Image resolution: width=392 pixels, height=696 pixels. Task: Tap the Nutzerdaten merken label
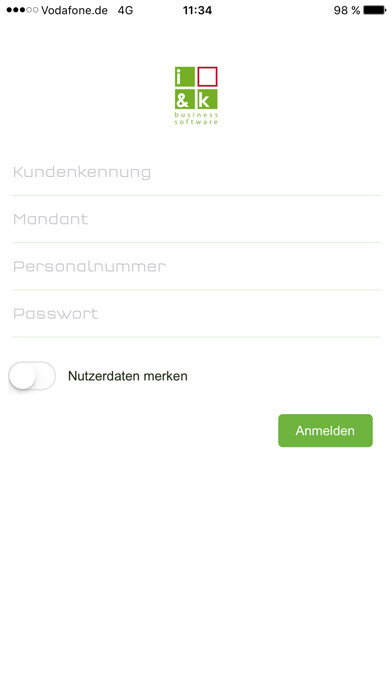(x=128, y=376)
